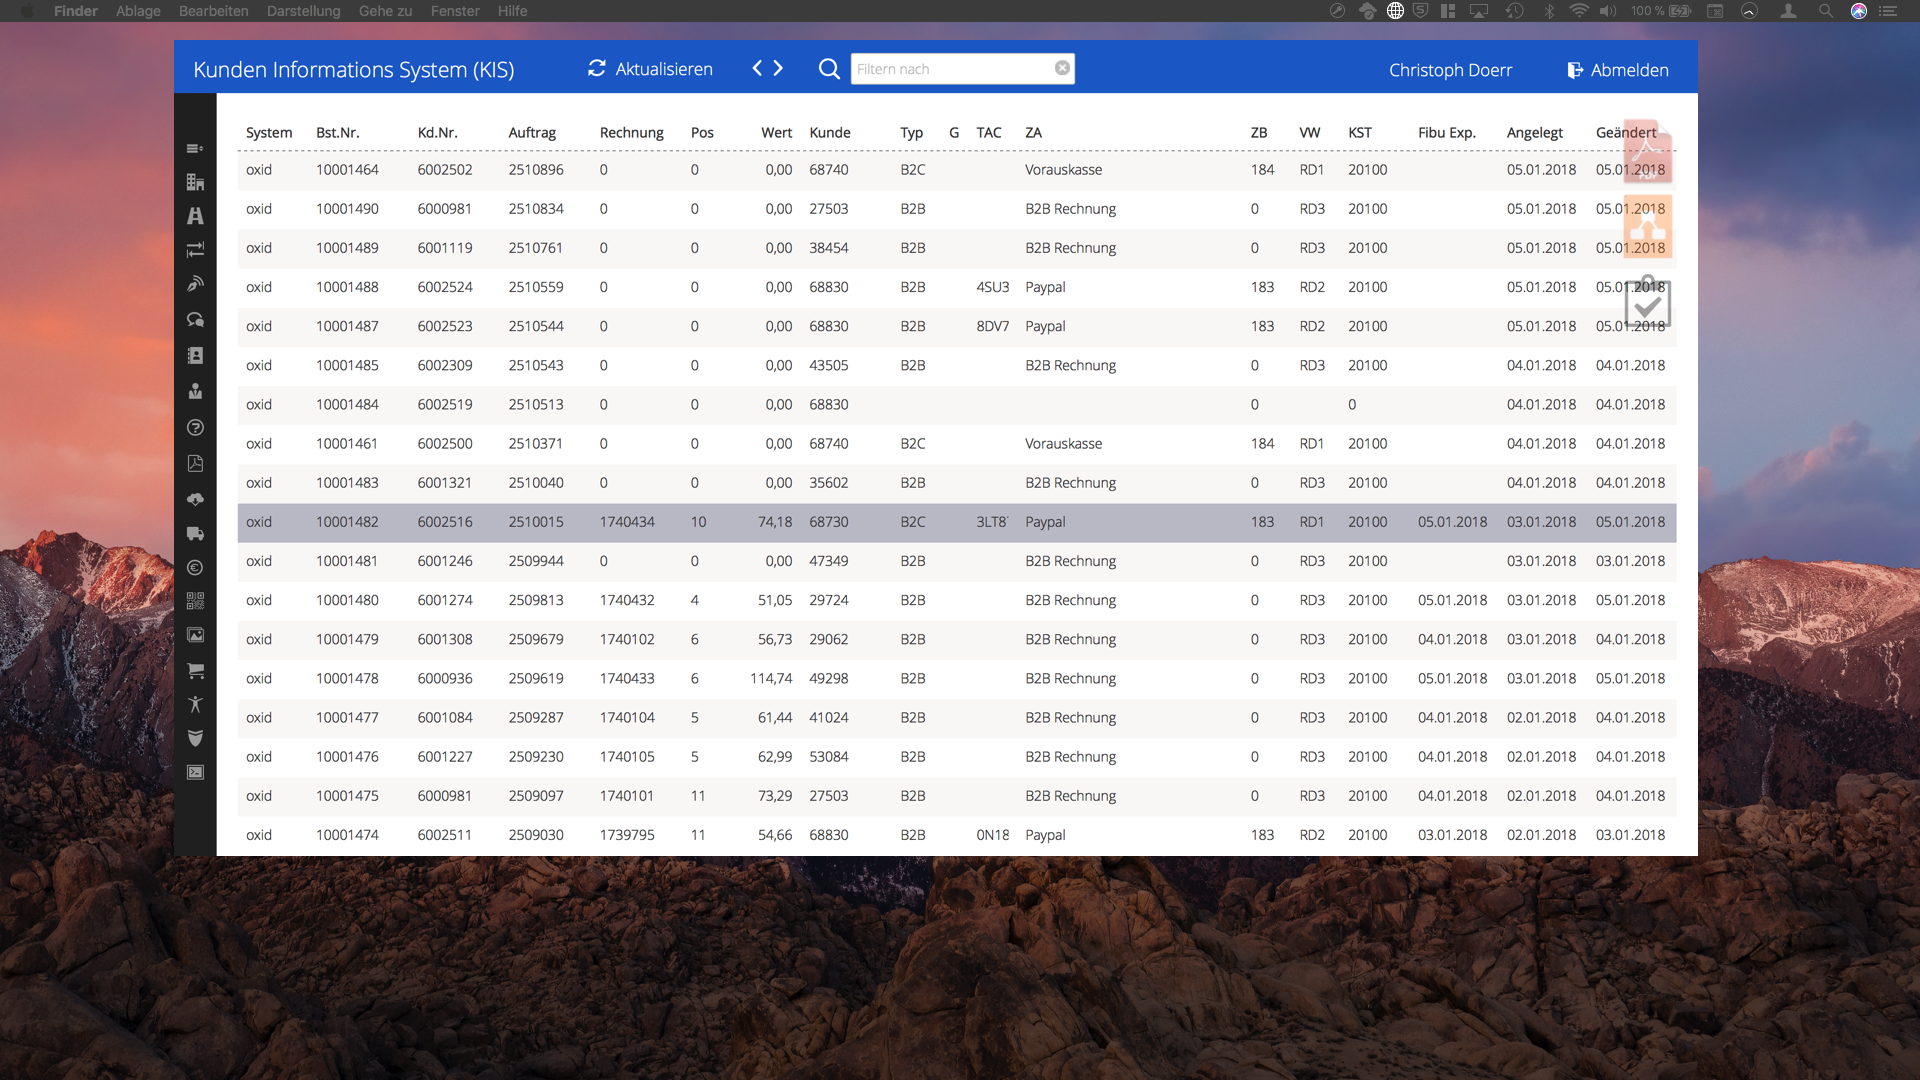The image size is (1920, 1080).
Task: Click the Fibu Exp. column header
Action: [x=1446, y=133]
